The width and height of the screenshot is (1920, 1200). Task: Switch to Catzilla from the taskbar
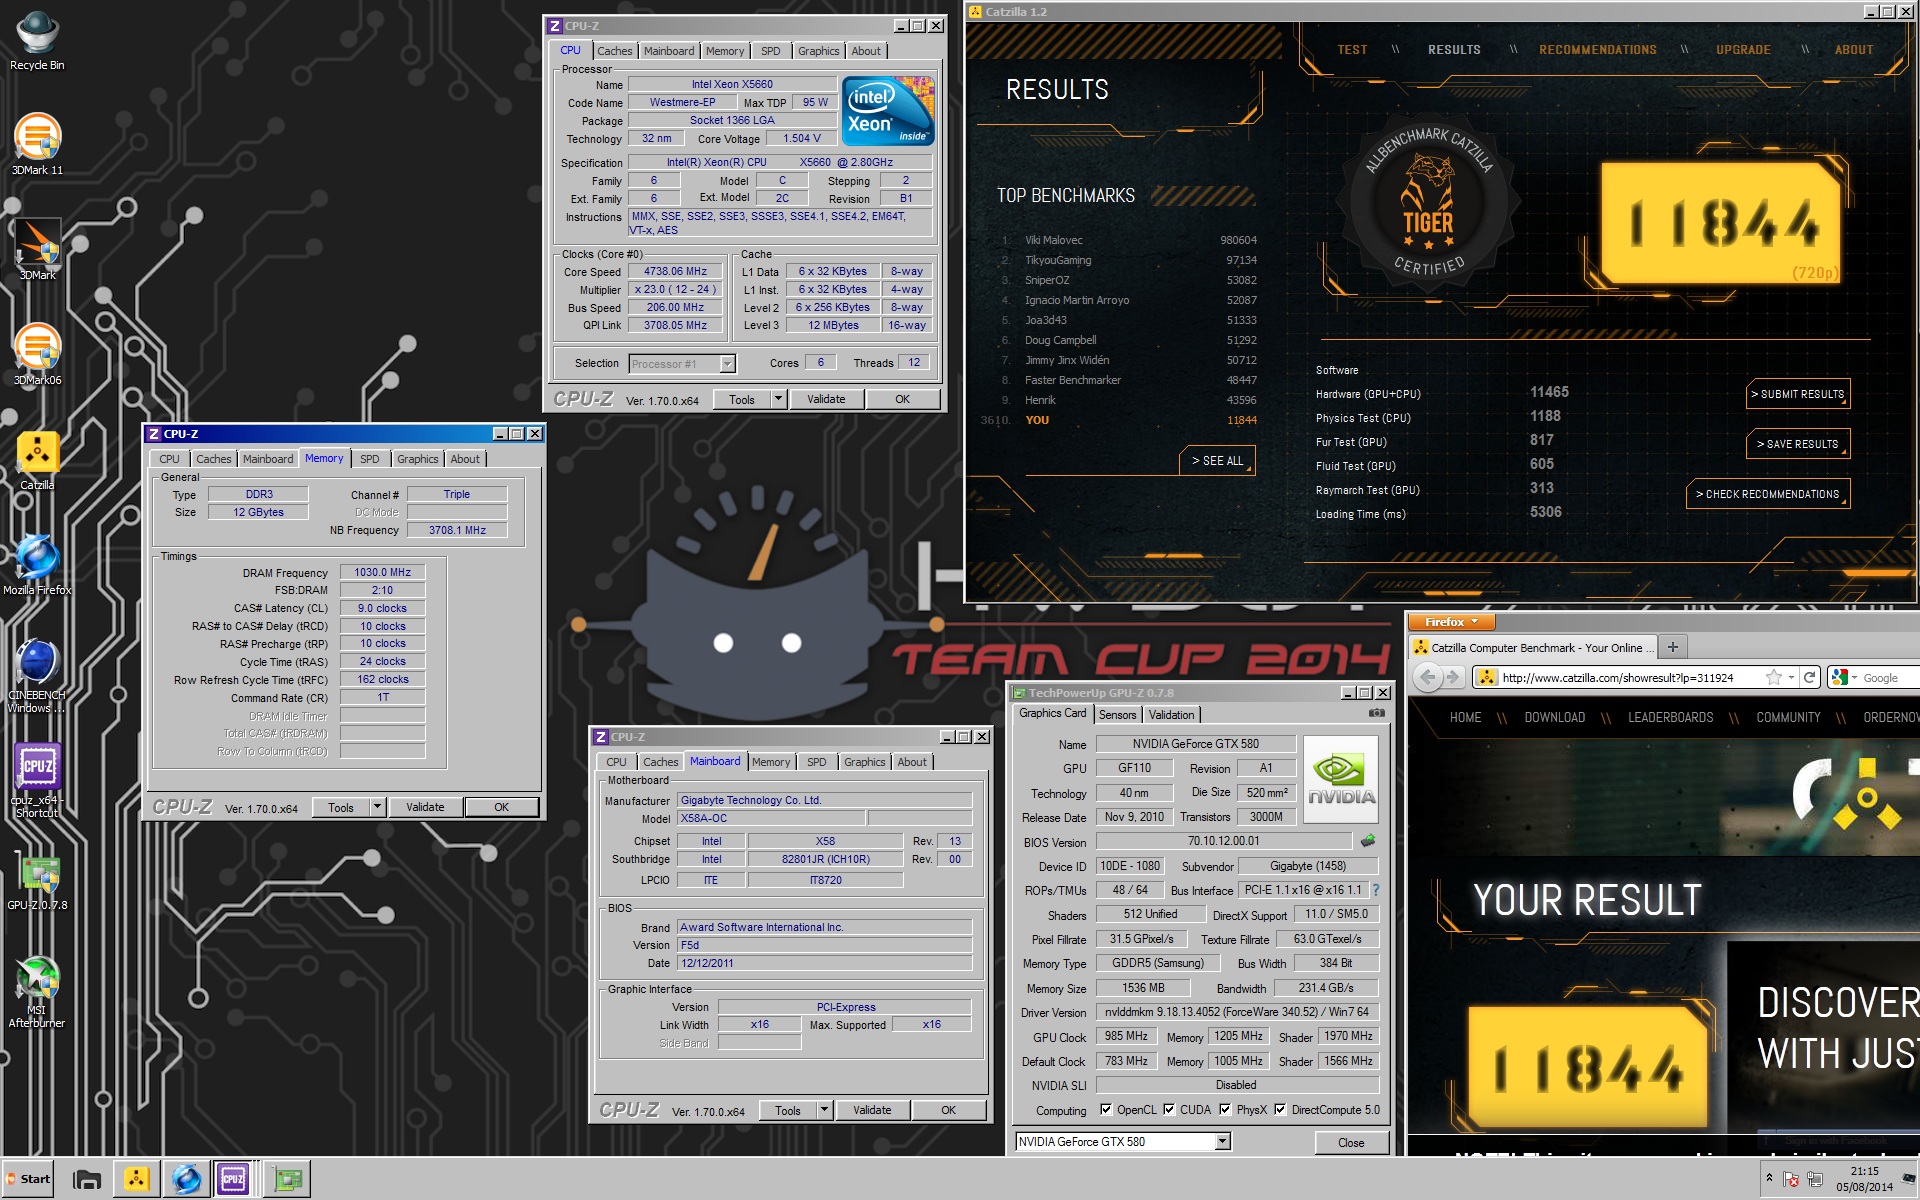(x=136, y=1180)
